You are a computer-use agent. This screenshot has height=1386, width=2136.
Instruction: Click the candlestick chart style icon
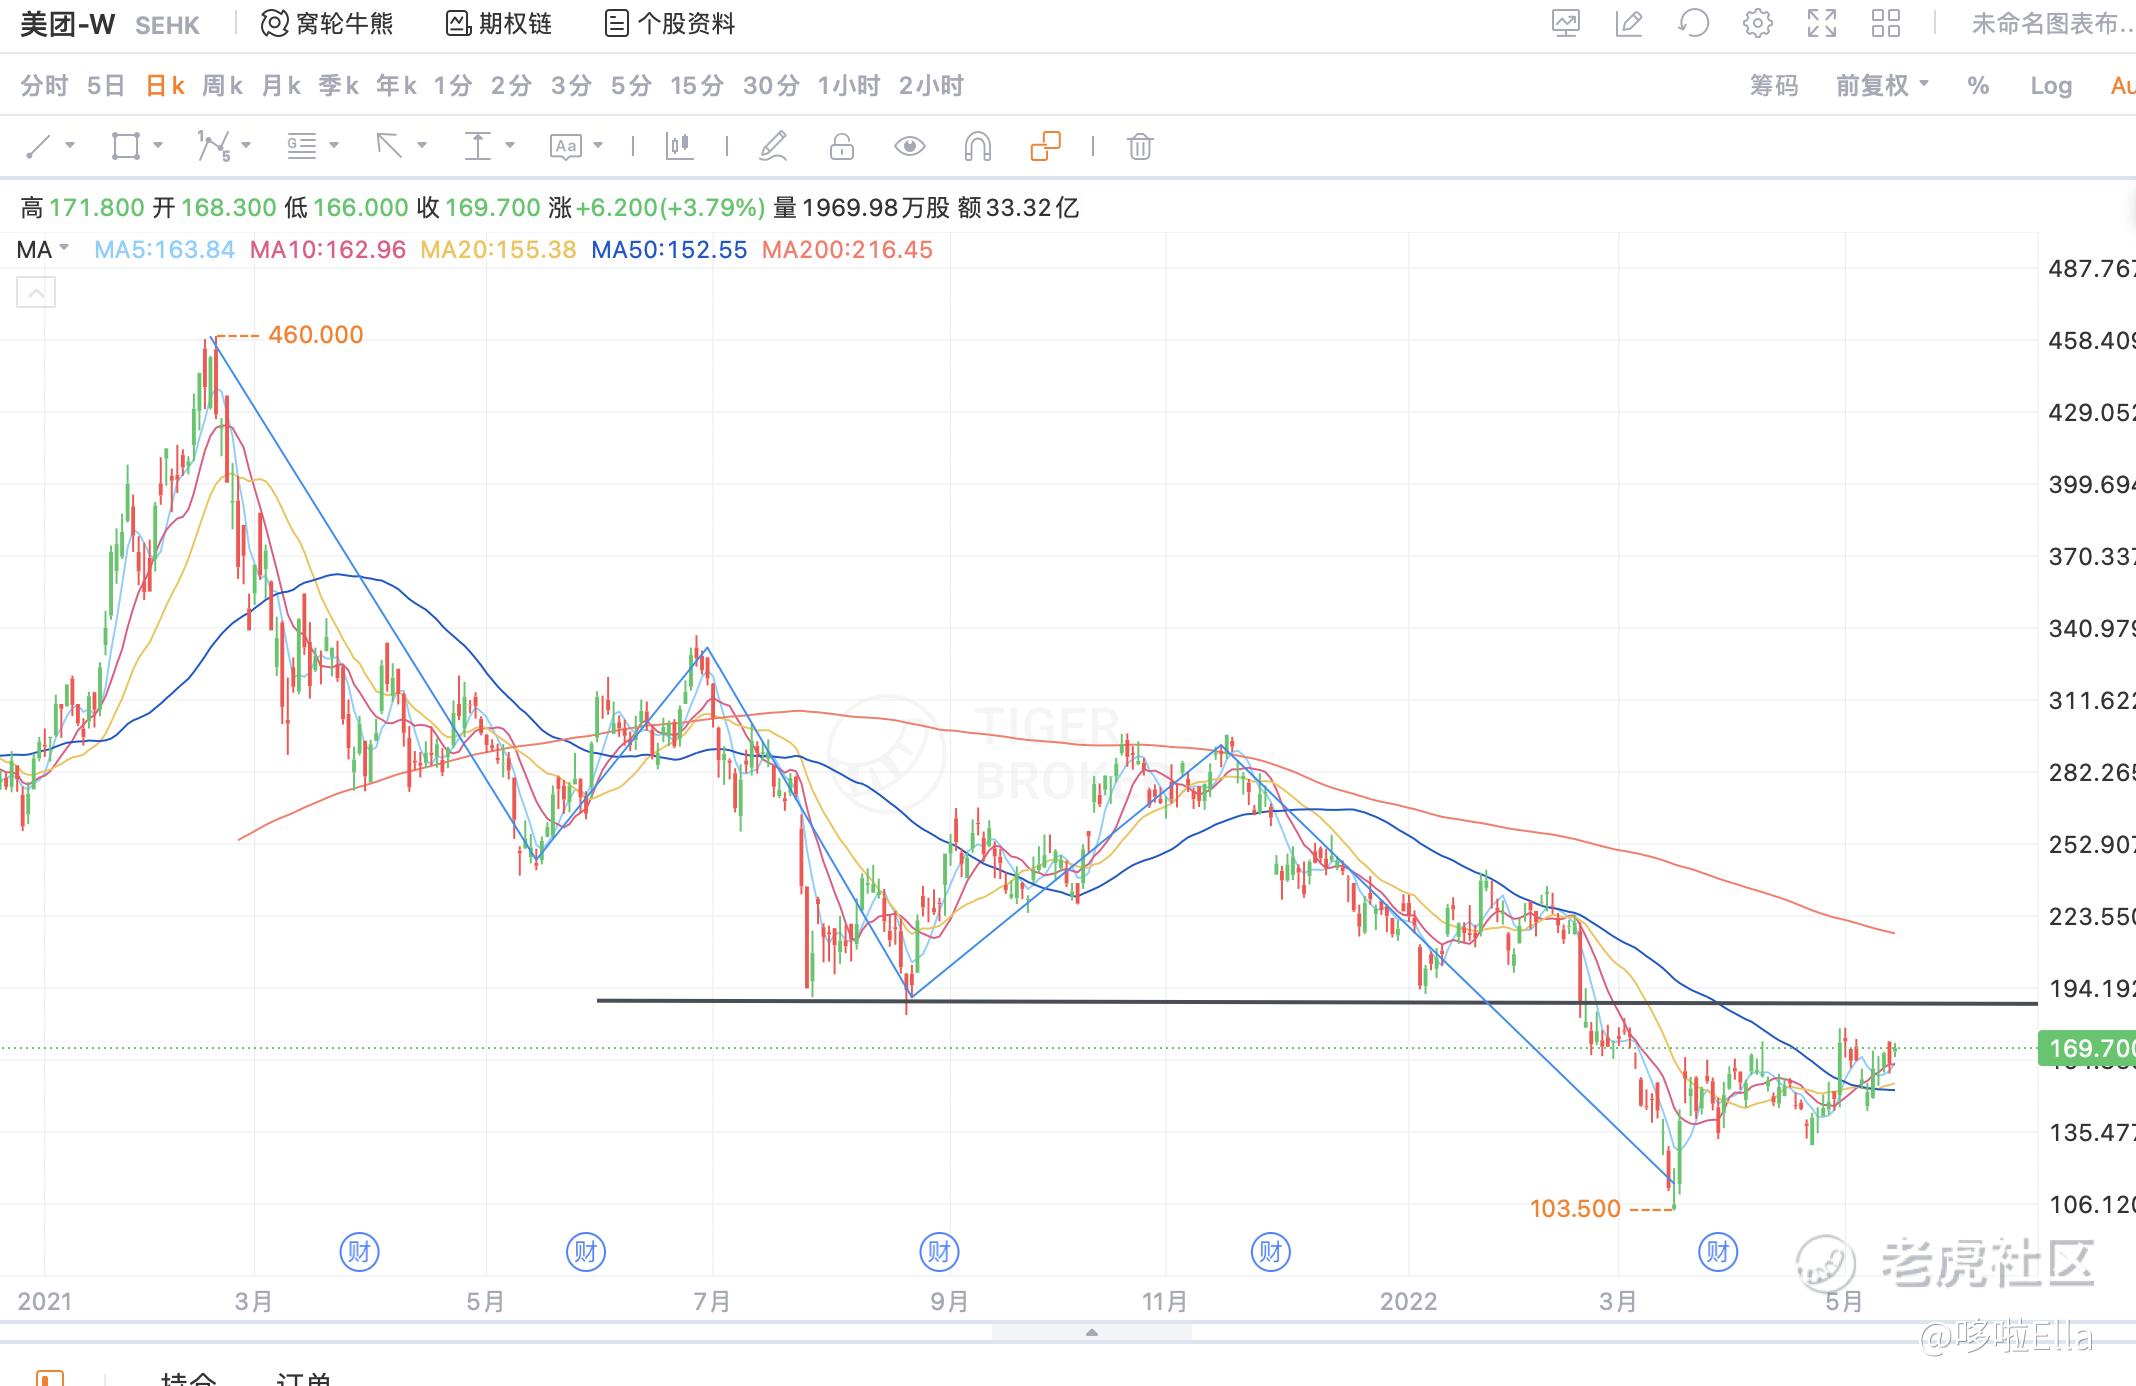(x=679, y=147)
